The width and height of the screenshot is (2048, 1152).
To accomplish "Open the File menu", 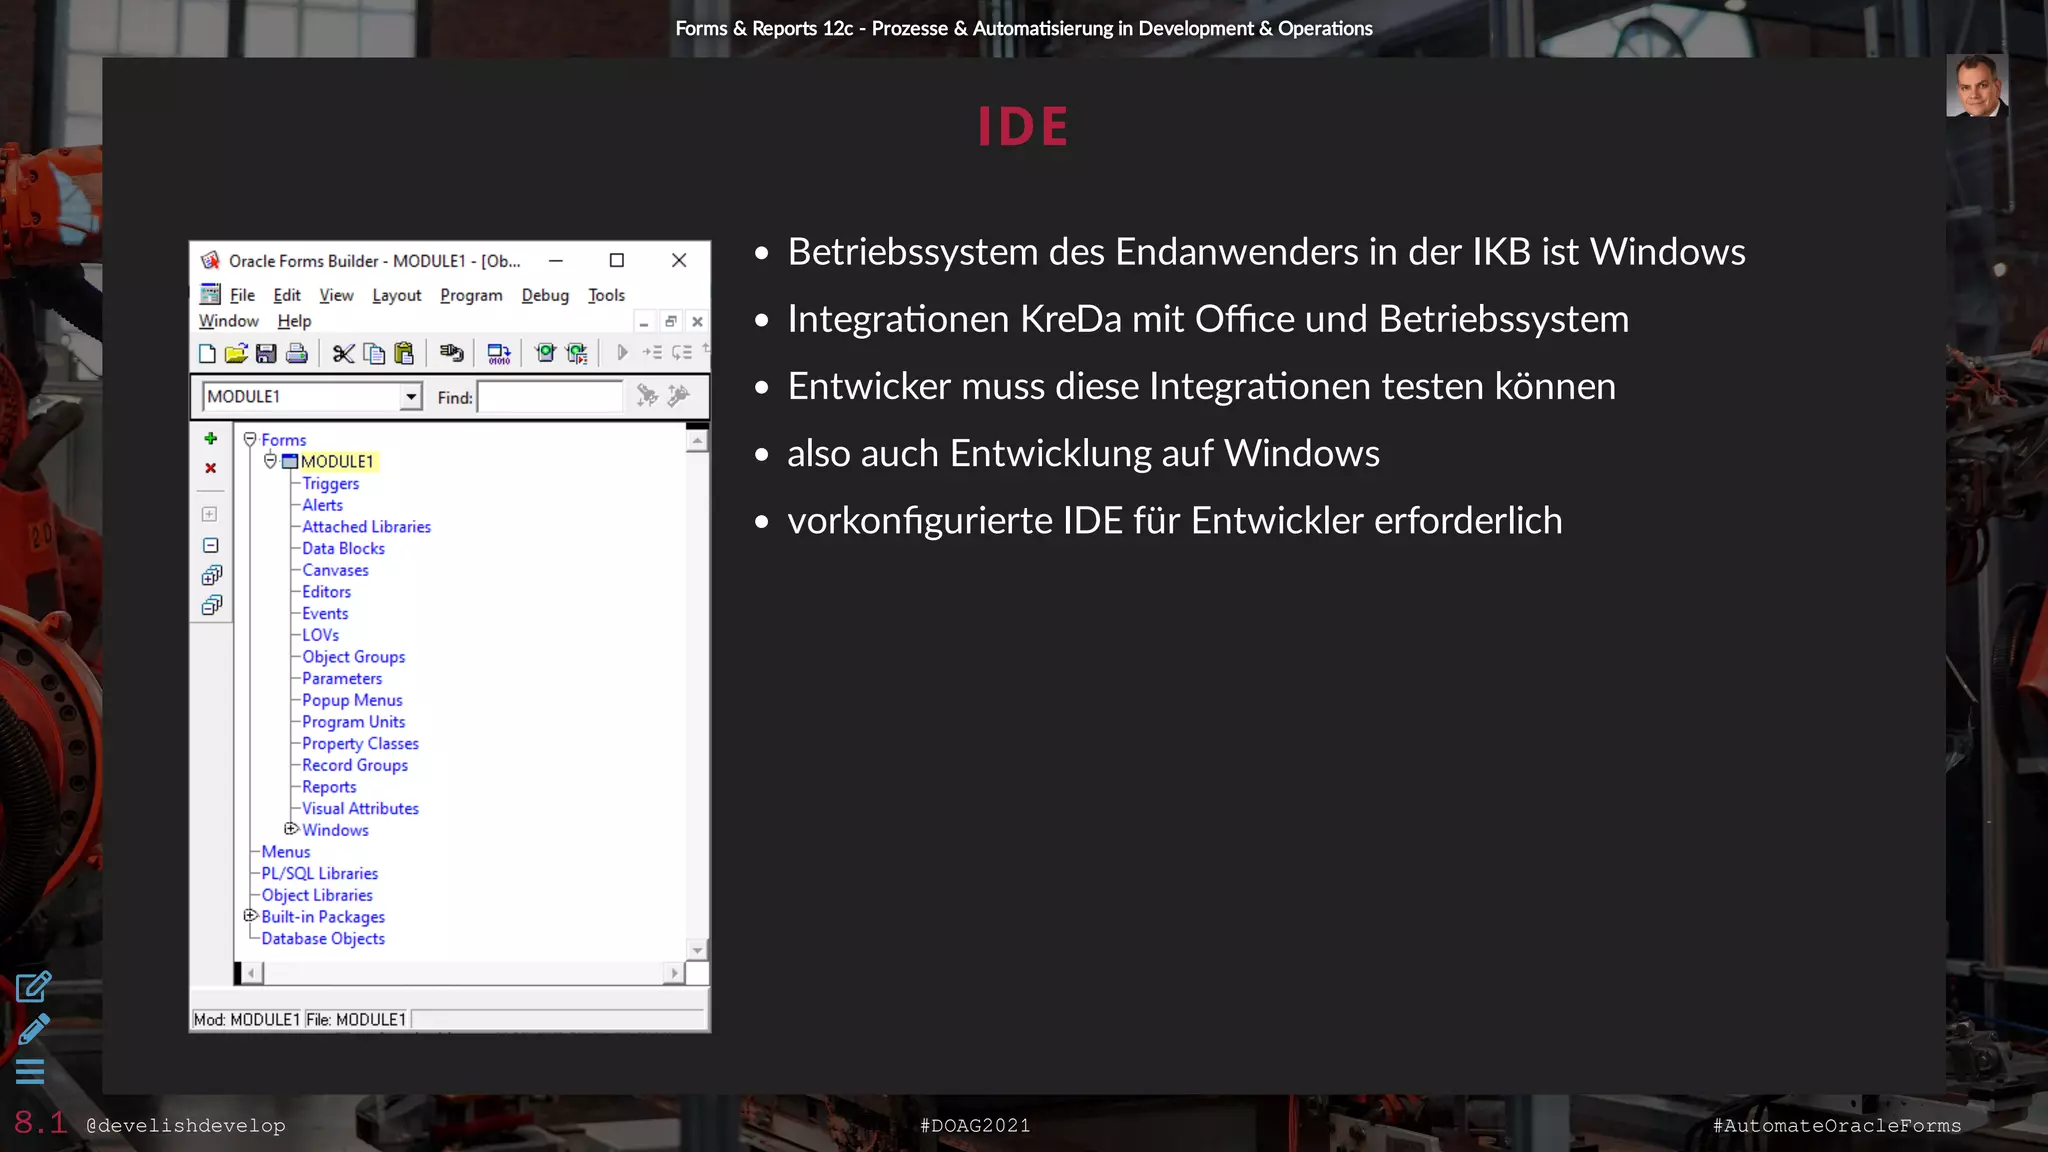I will pyautogui.click(x=242, y=295).
